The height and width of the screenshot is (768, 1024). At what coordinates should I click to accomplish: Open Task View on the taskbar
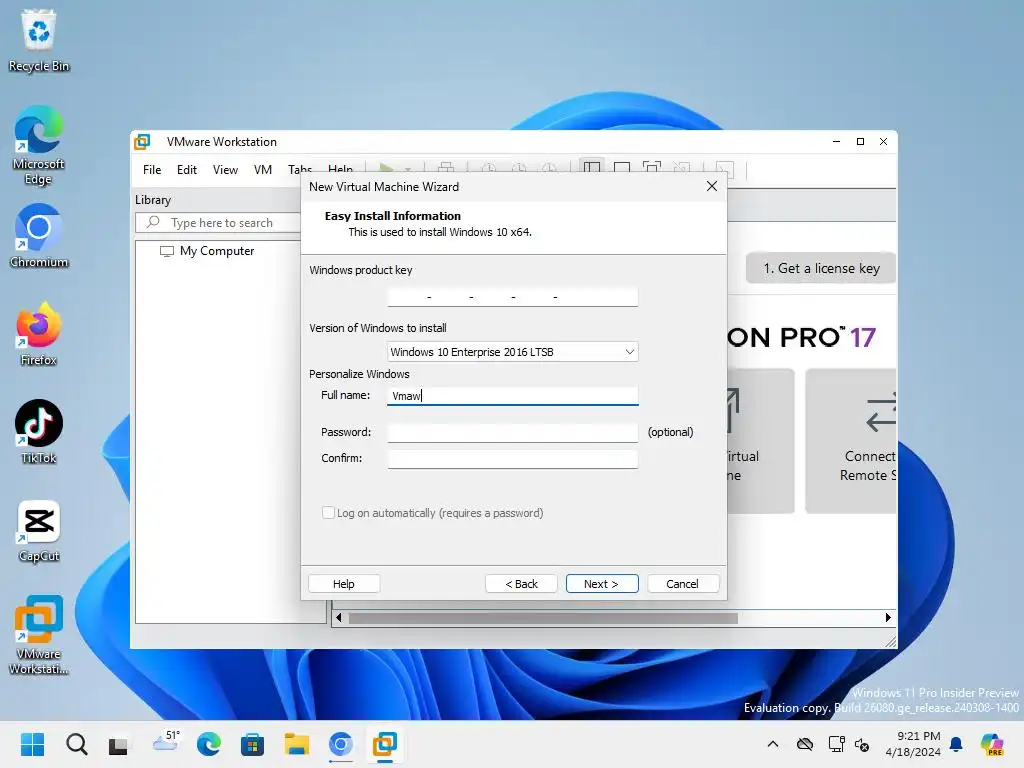(x=118, y=744)
